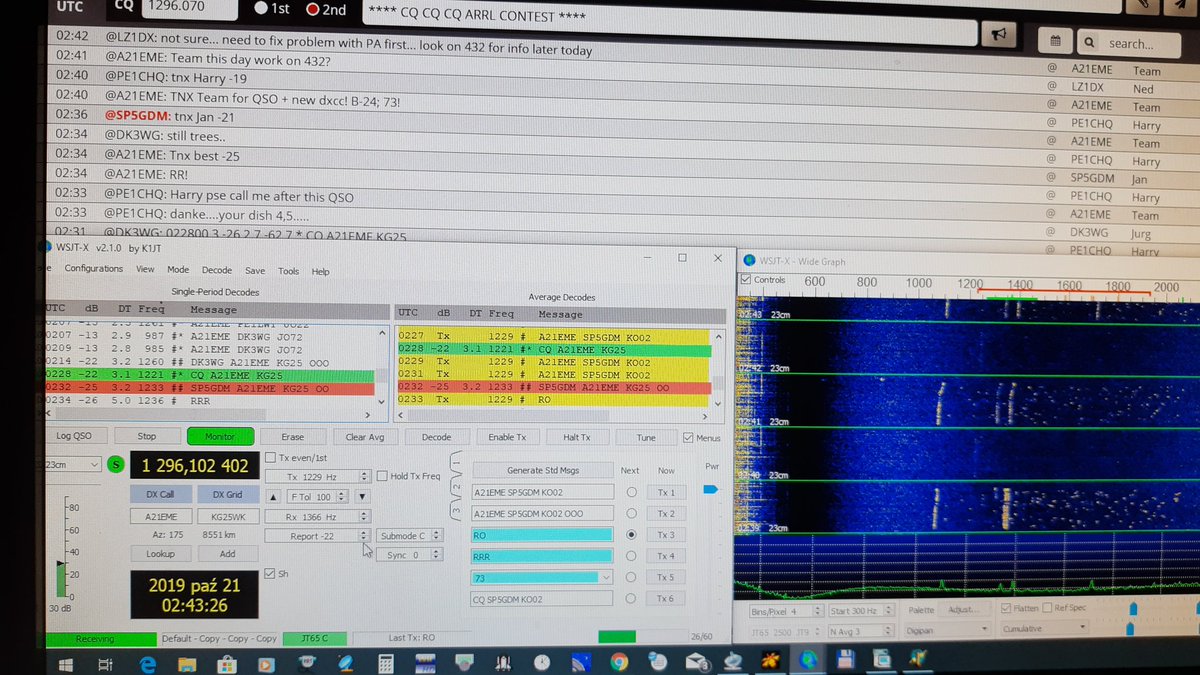Click the @ icon next to SP5GDM user
This screenshot has height=675, width=1200.
click(x=1052, y=179)
